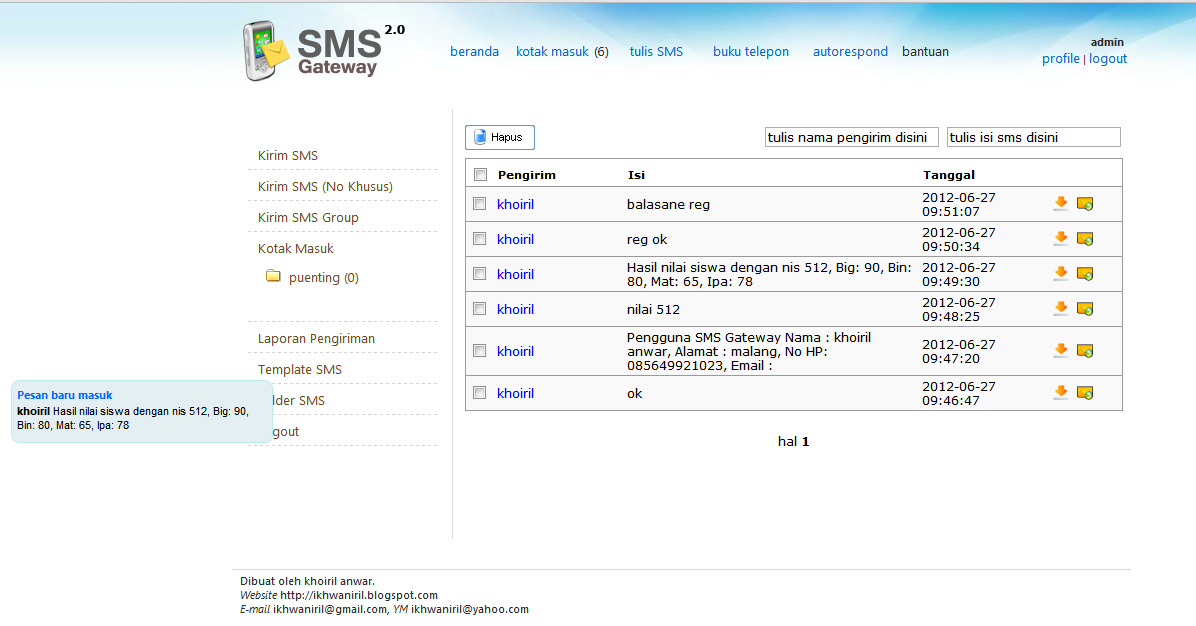
Task: Check the box for the "balasane reg" message
Action: click(x=480, y=204)
